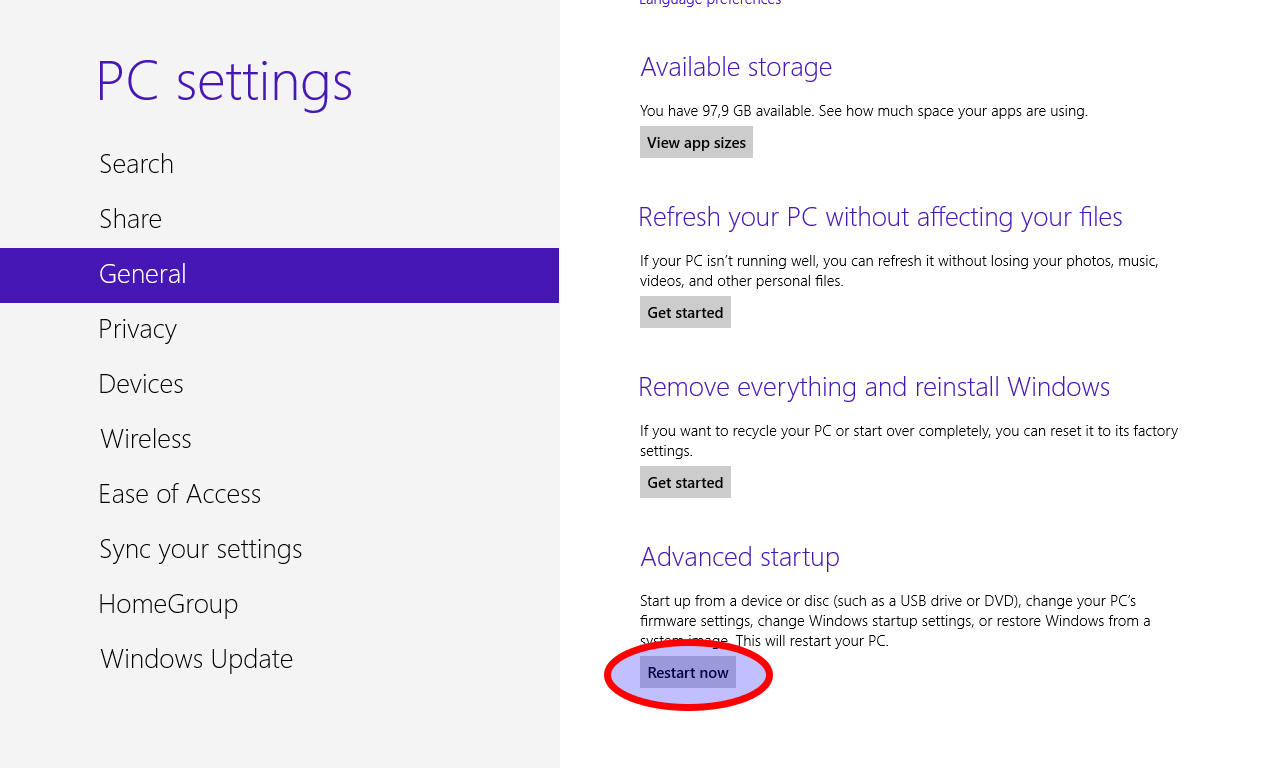Open the Search settings category
Image resolution: width=1280 pixels, height=768 pixels.
137,164
